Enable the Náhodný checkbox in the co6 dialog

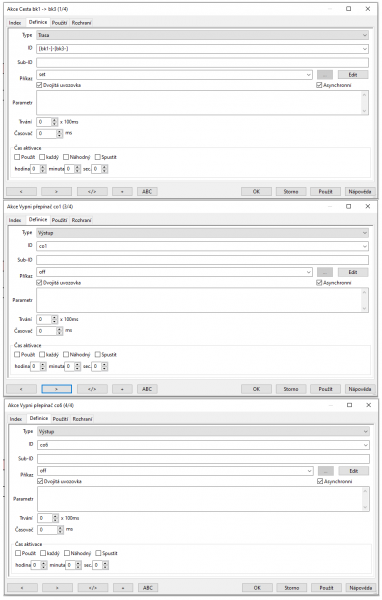click(x=67, y=553)
